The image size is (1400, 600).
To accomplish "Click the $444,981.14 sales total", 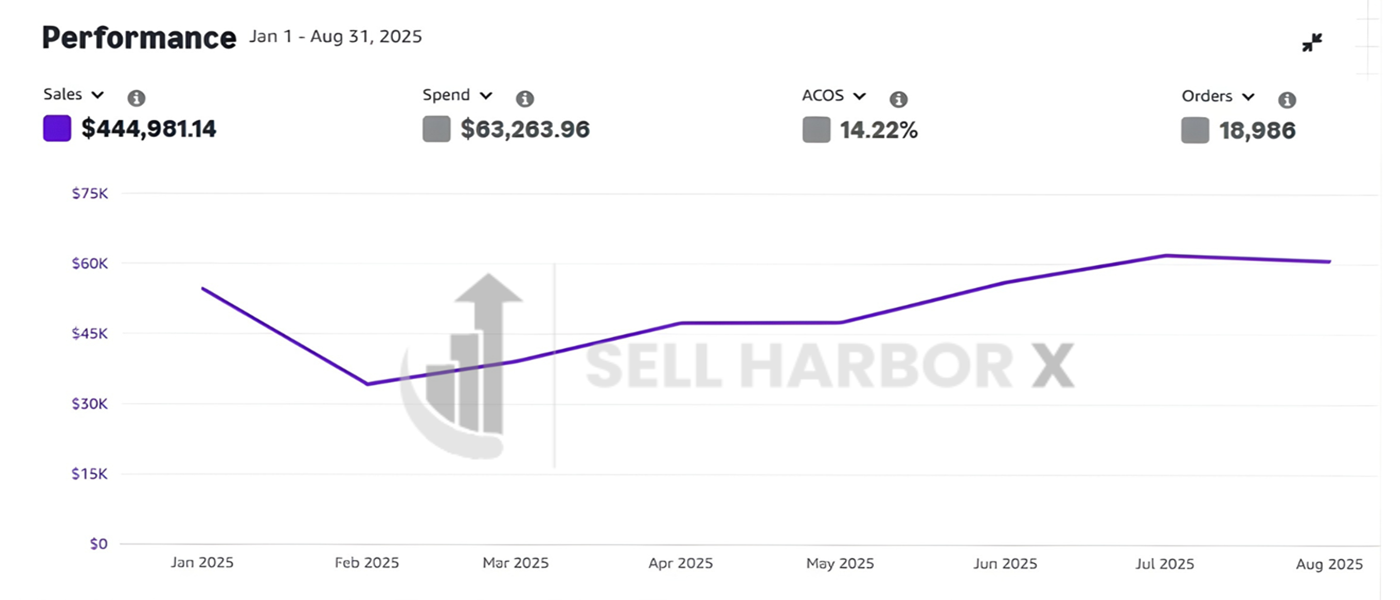I will (x=149, y=129).
